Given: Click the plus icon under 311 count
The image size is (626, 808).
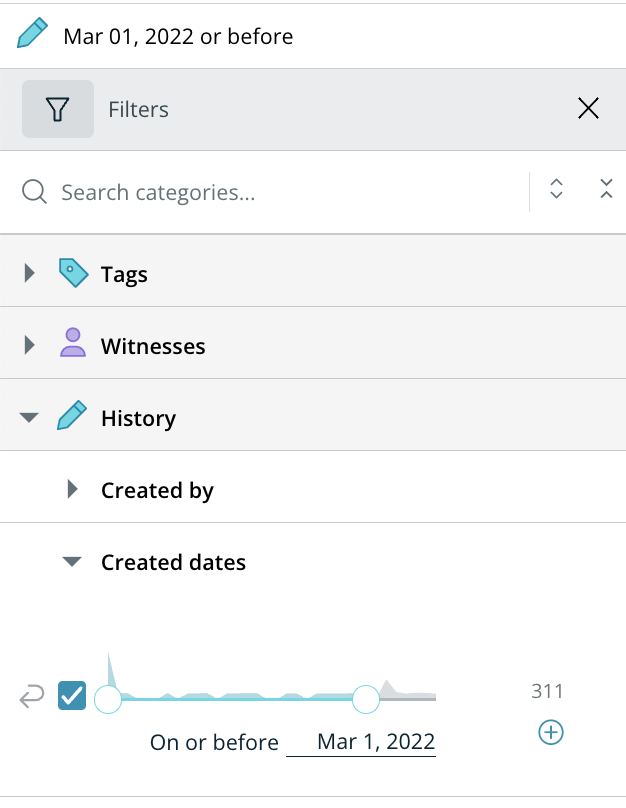Looking at the screenshot, I should coord(551,732).
